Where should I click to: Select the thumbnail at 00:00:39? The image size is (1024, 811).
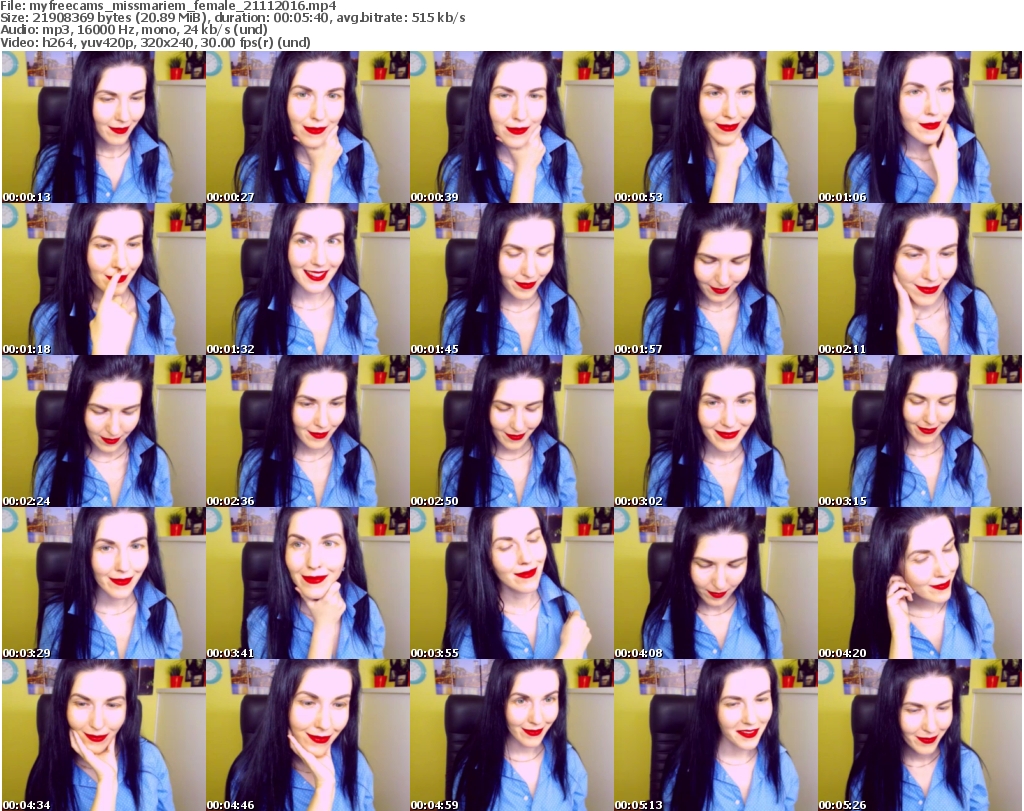[x=511, y=127]
